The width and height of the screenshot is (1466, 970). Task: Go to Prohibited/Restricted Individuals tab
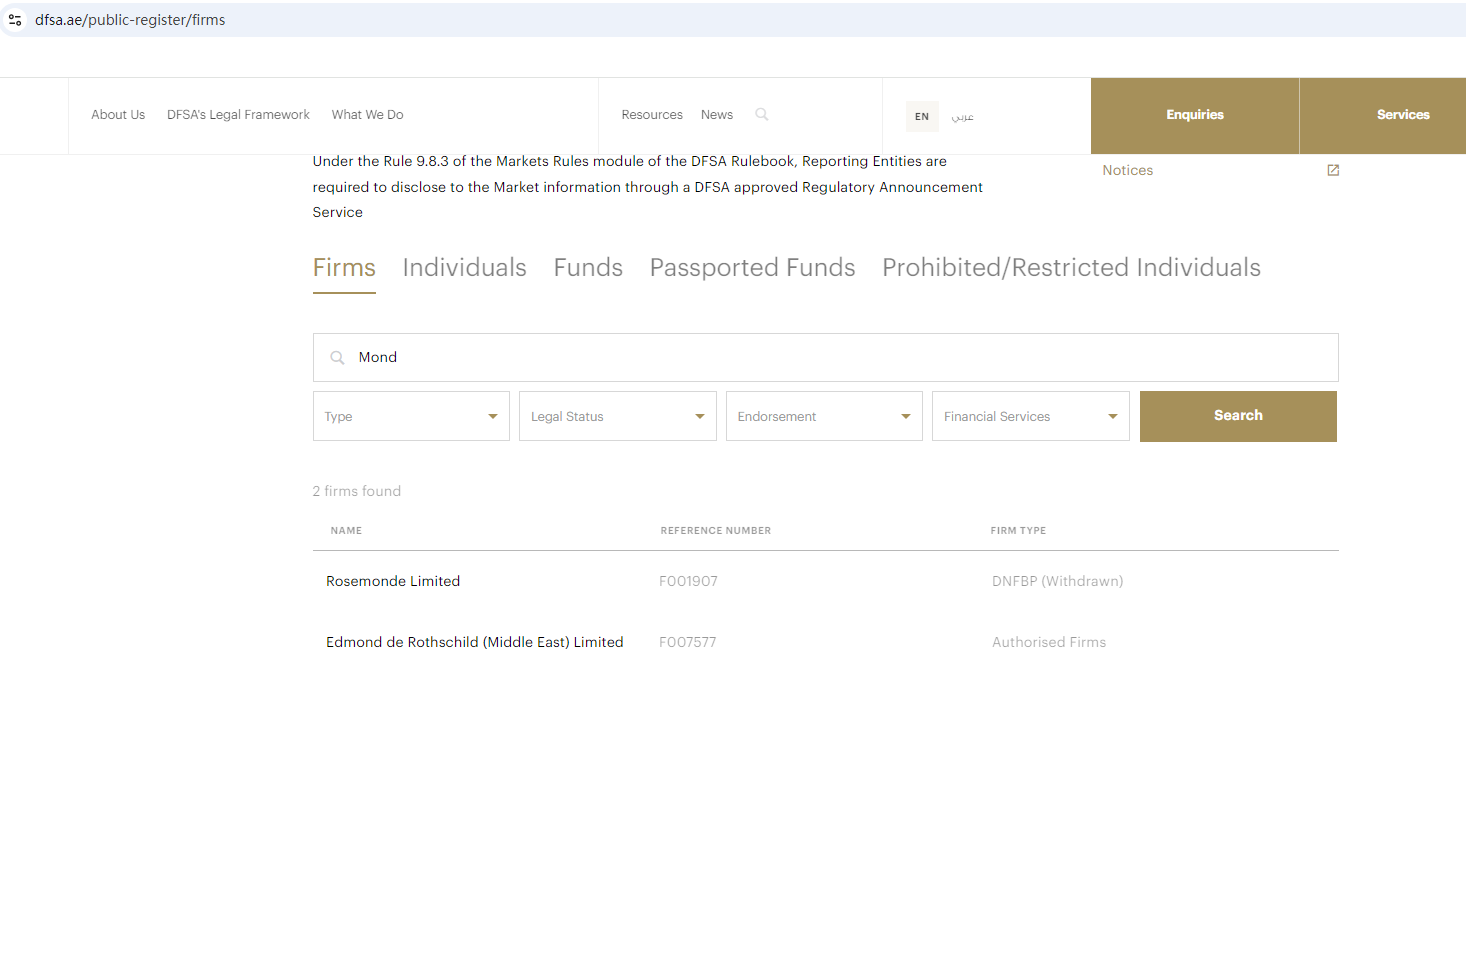[x=1071, y=268]
